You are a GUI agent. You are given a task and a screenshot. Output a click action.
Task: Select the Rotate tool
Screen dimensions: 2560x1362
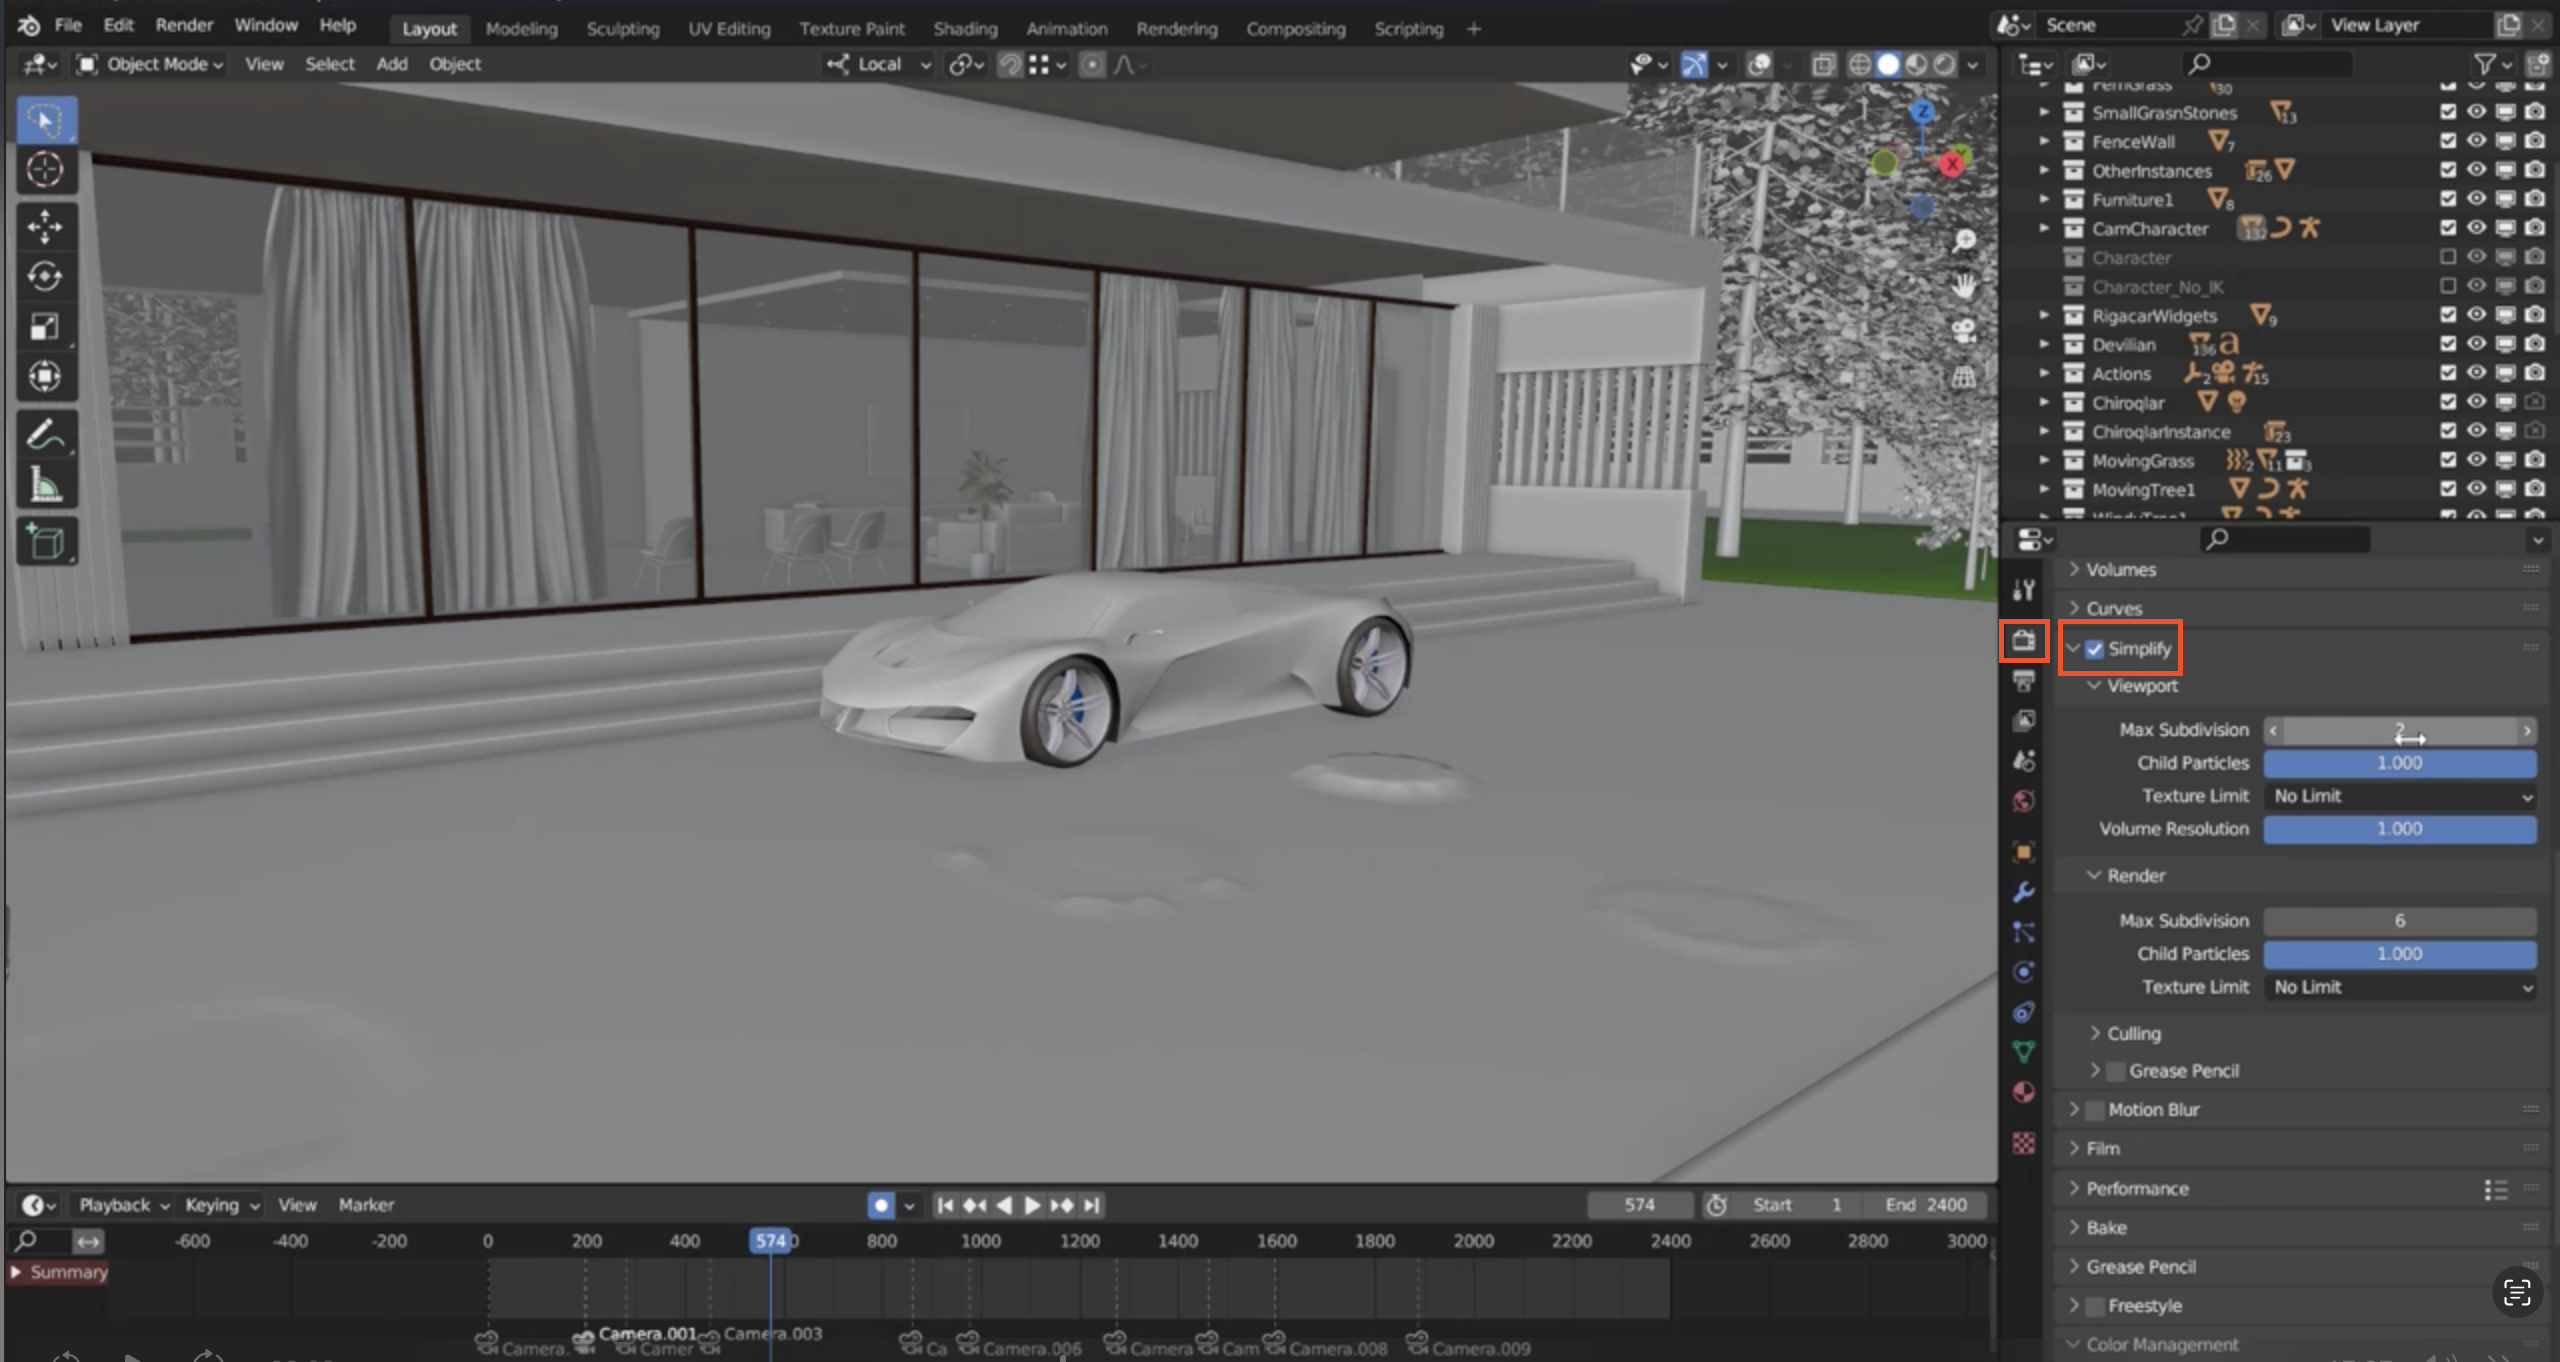(x=44, y=277)
